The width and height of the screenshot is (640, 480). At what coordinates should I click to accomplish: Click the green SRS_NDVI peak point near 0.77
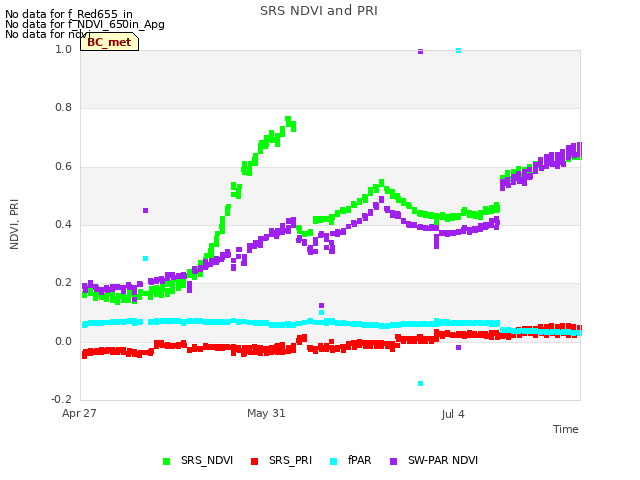tap(288, 120)
